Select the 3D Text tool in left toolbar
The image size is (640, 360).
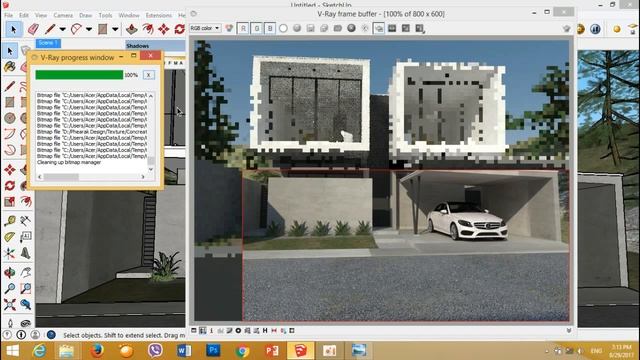25,253
